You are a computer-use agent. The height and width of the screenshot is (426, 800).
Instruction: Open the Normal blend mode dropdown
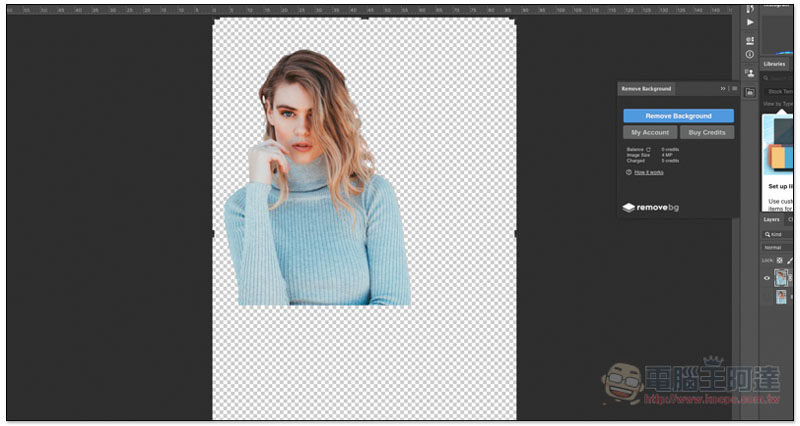click(778, 247)
